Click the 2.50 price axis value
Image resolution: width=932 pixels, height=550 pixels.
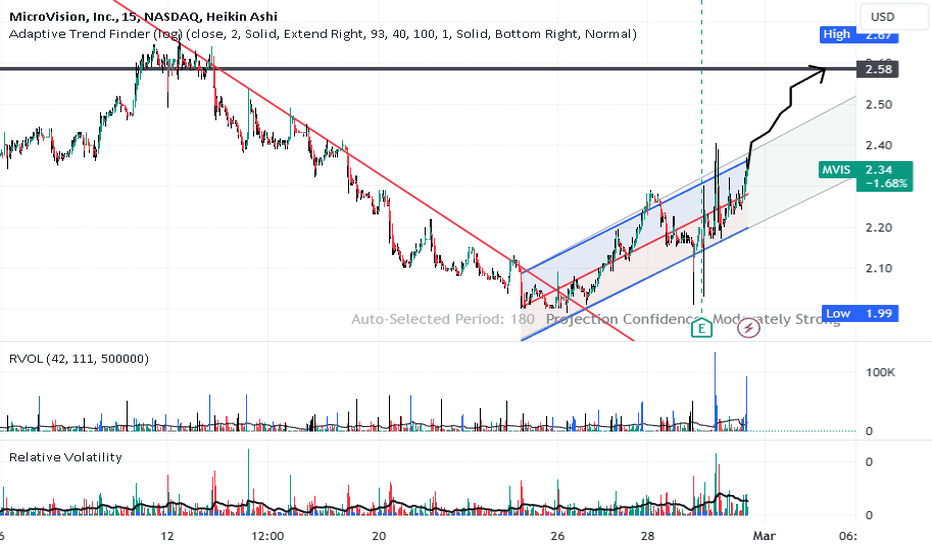(879, 105)
